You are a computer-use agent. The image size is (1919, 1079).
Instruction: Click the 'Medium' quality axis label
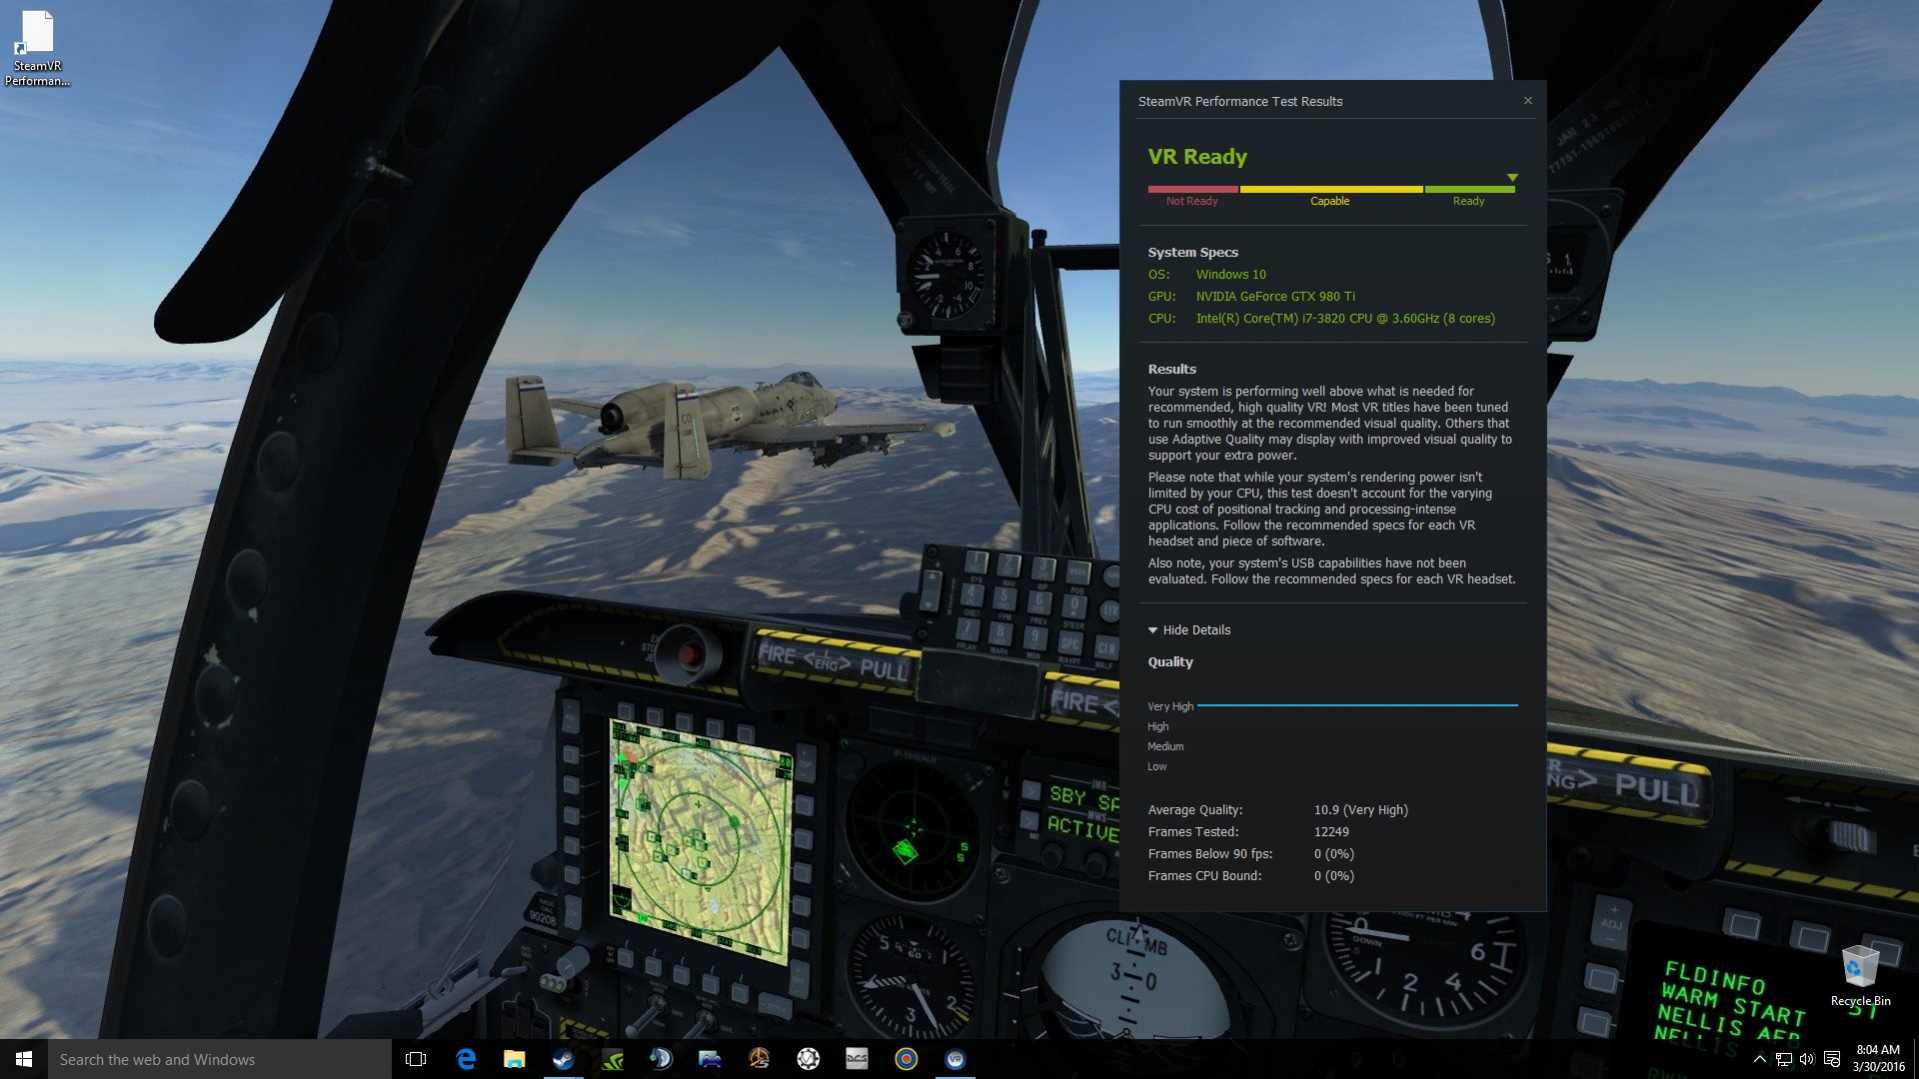coord(1165,746)
